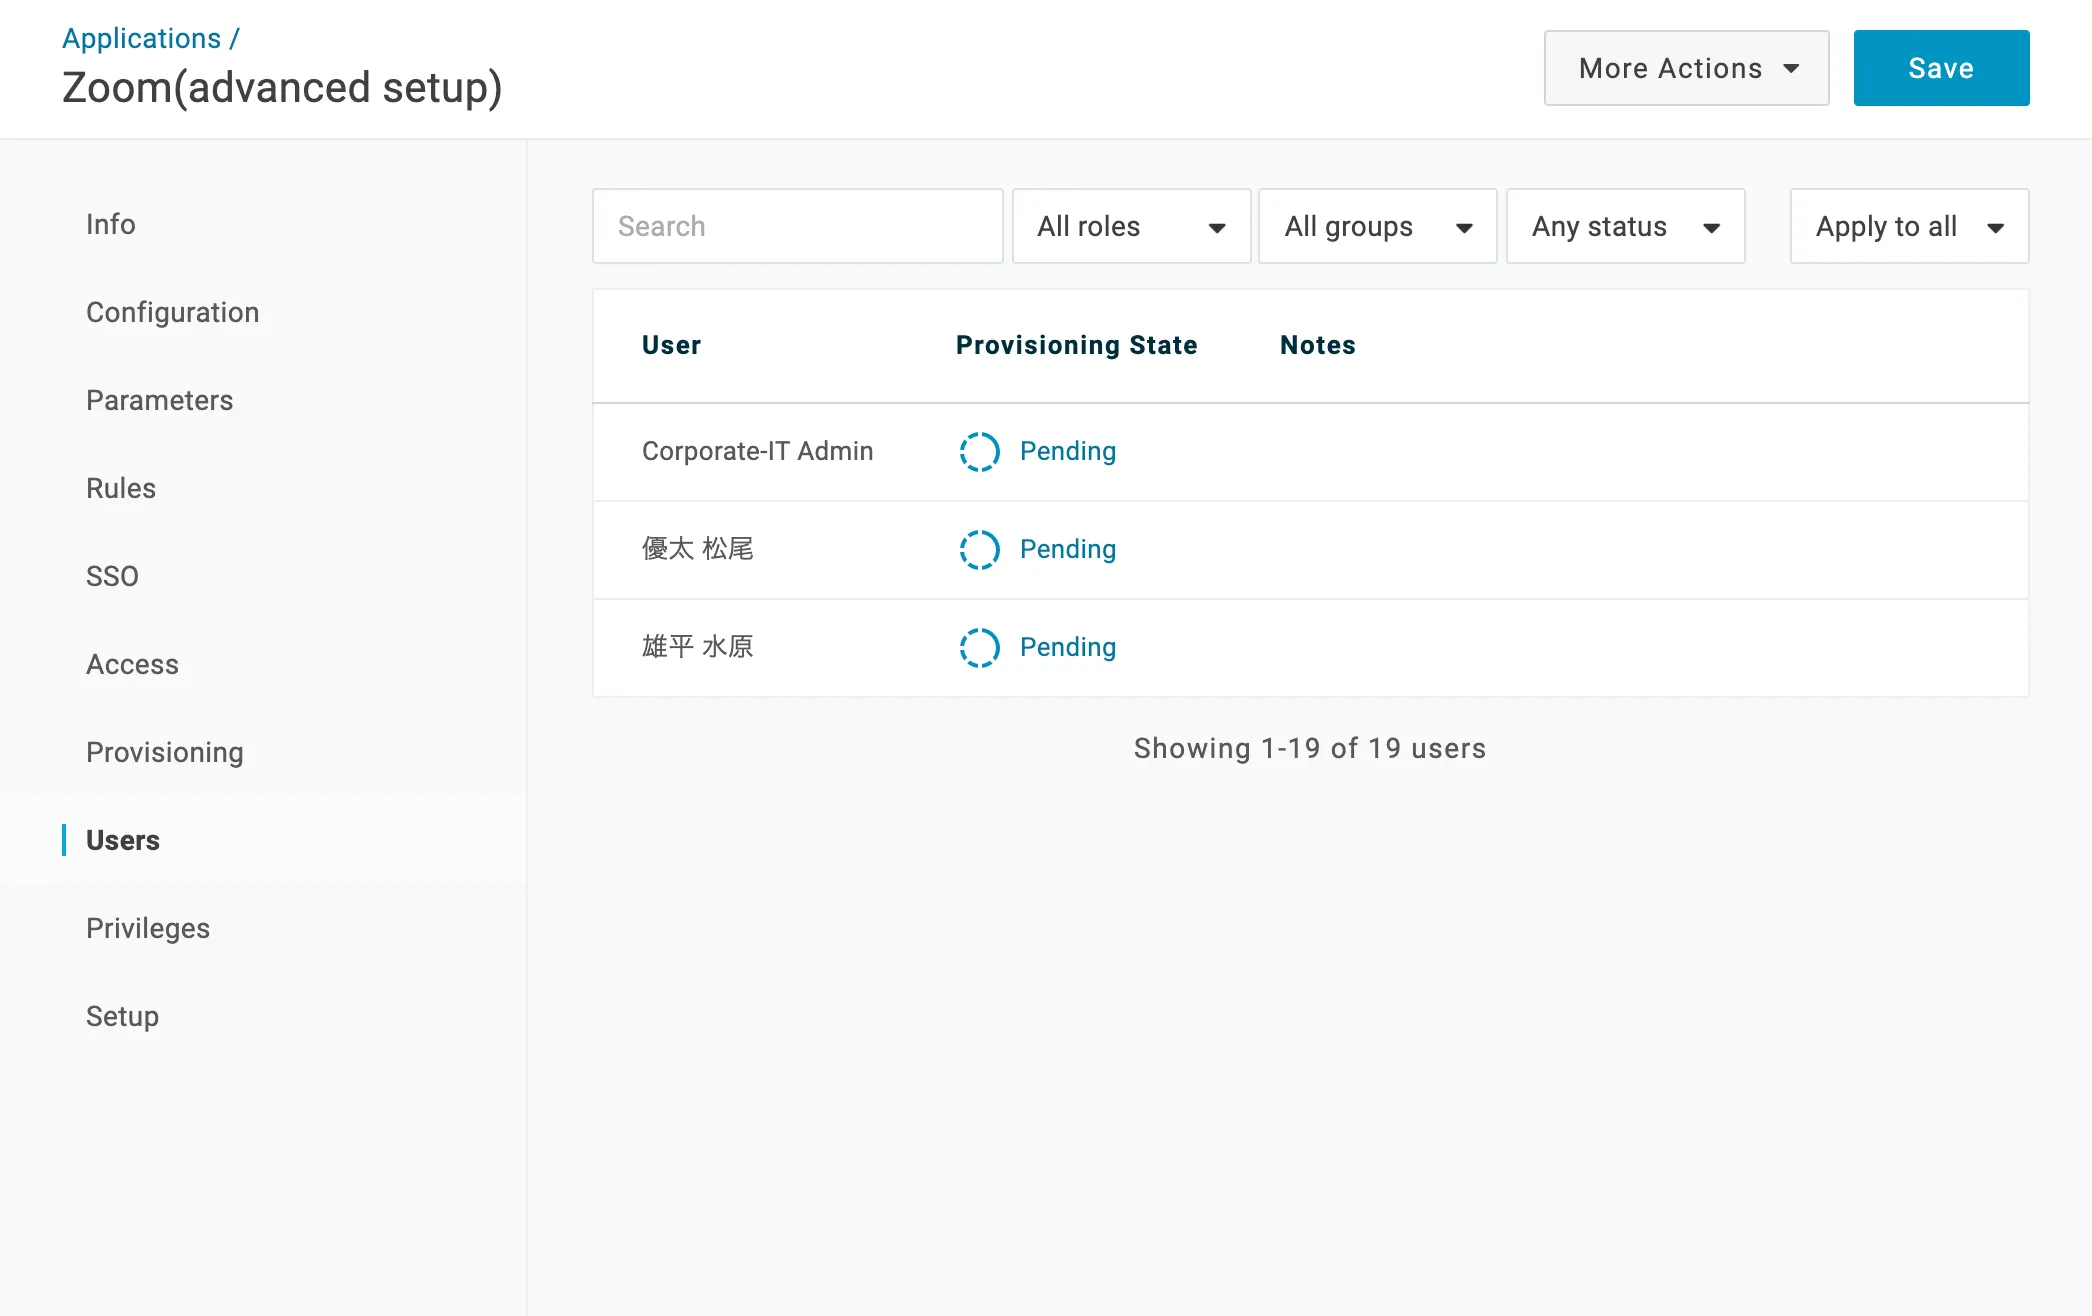Open the More Actions dropdown
The height and width of the screenshot is (1316, 2092).
click(1686, 68)
